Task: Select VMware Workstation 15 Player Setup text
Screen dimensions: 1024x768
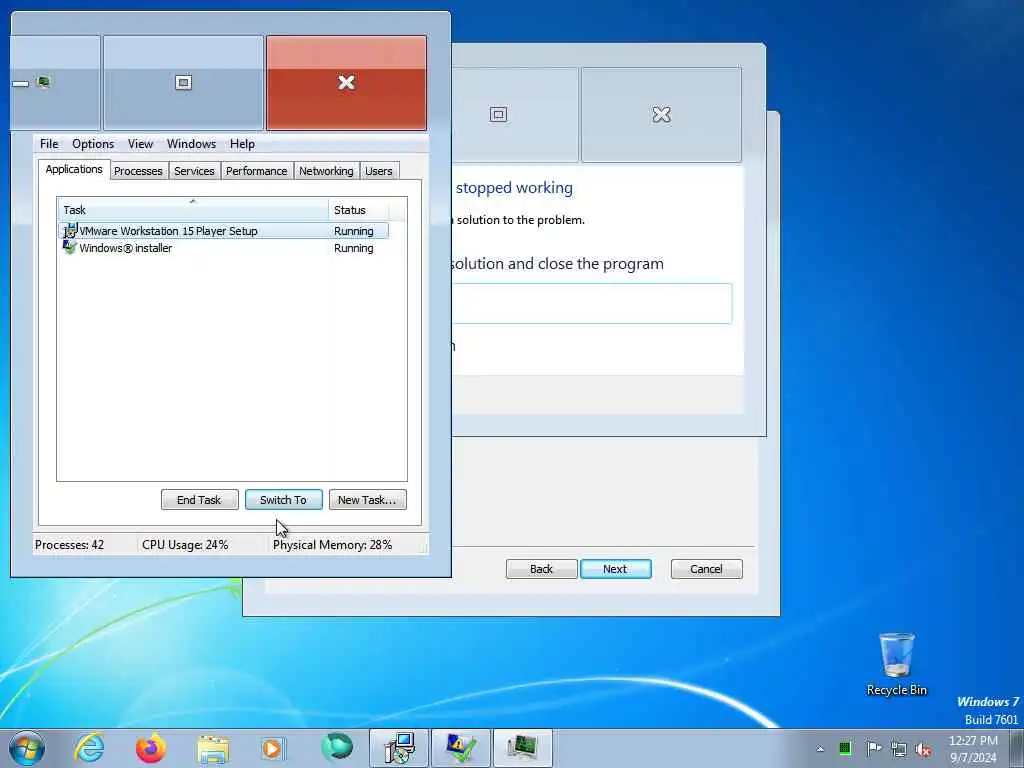Action: [x=168, y=231]
